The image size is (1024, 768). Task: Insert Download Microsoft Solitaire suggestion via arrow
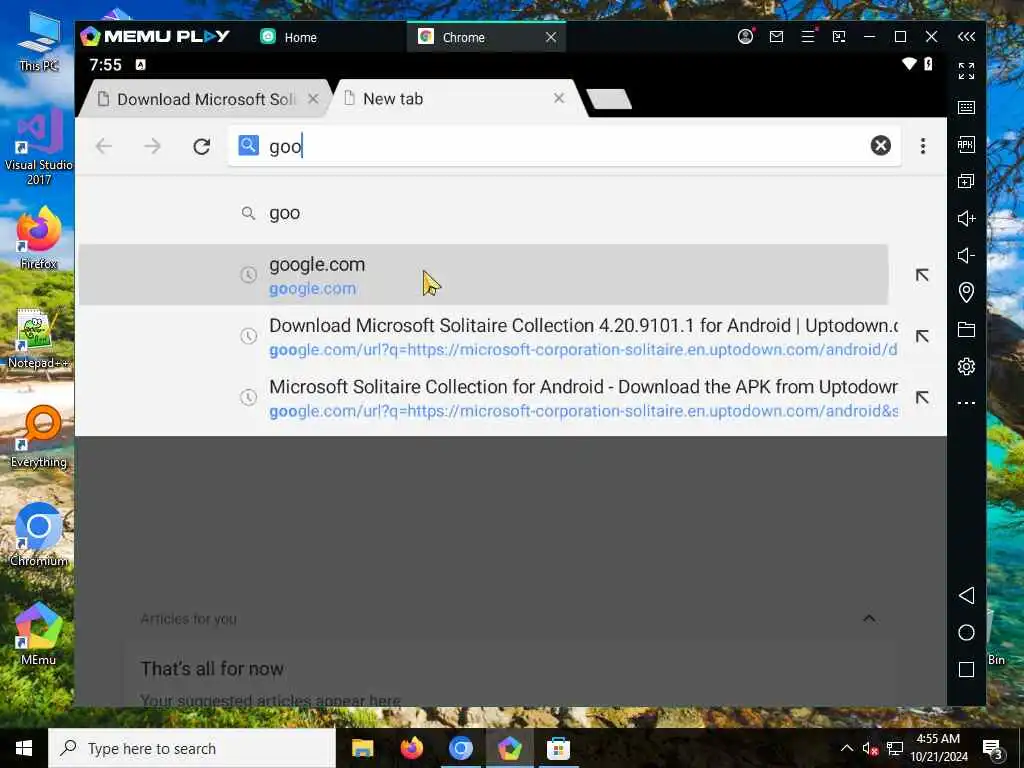pyautogui.click(x=921, y=336)
